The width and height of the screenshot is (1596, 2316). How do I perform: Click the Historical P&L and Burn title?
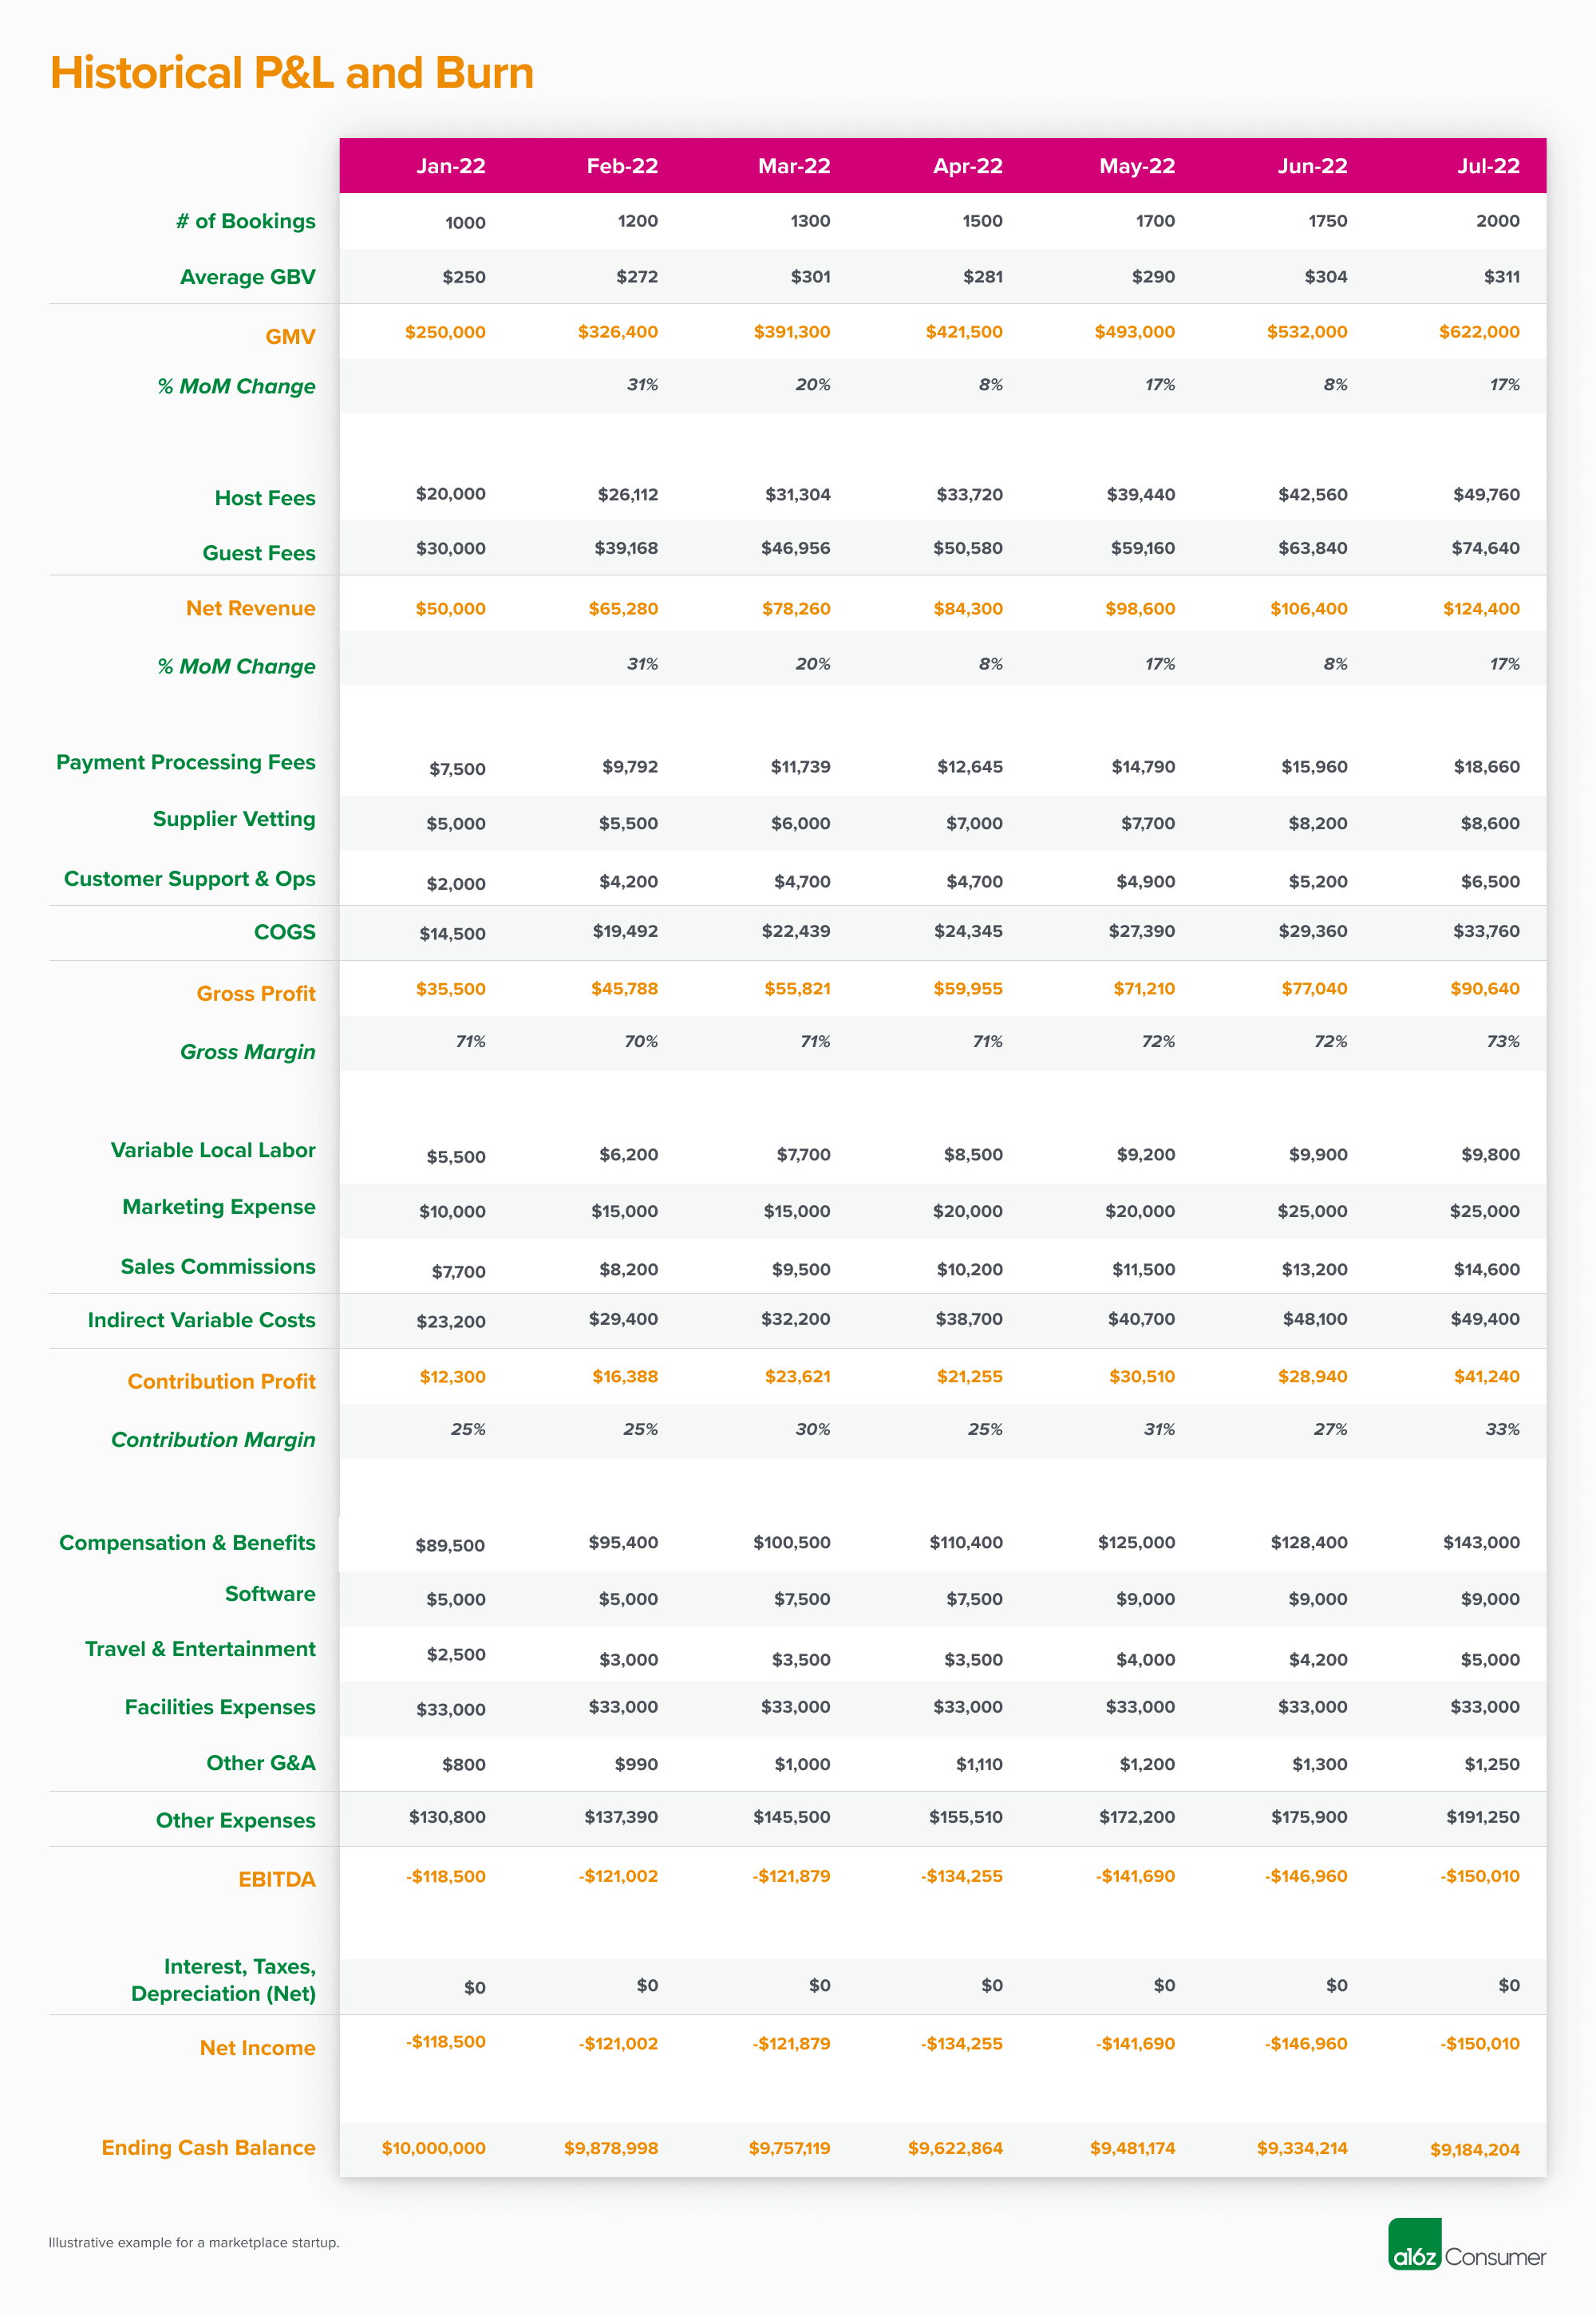292,73
